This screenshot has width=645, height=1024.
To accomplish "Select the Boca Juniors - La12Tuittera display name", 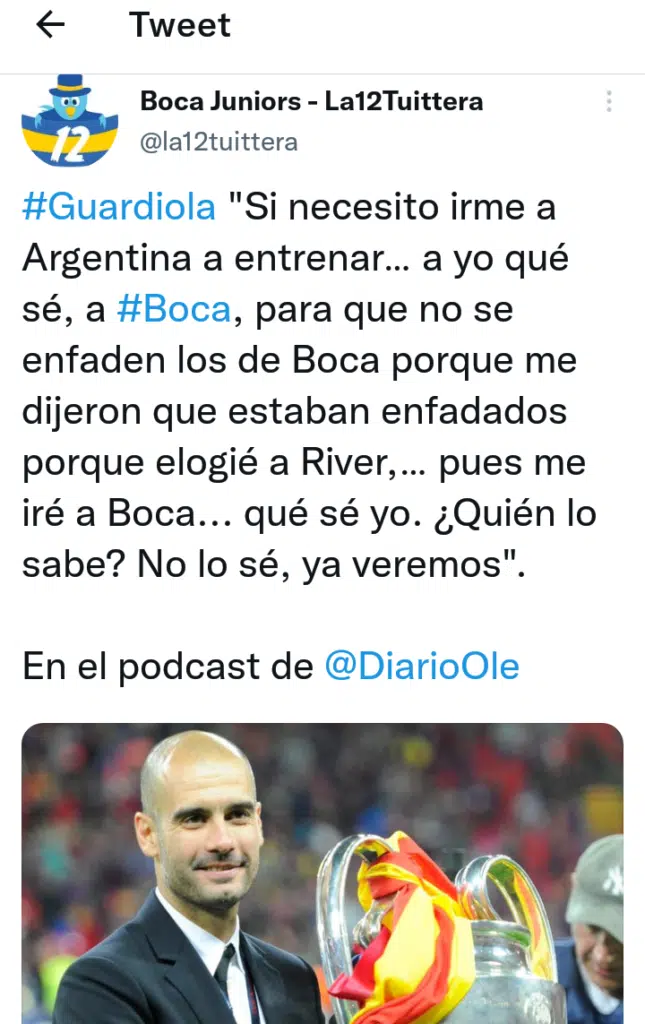I will (x=311, y=101).
